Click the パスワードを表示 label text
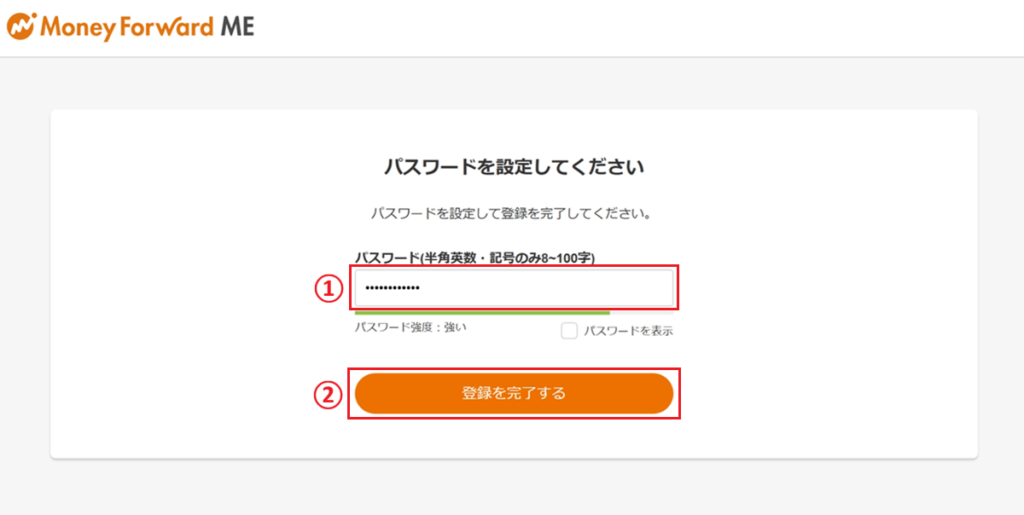The width and height of the screenshot is (1024, 515). coord(628,331)
